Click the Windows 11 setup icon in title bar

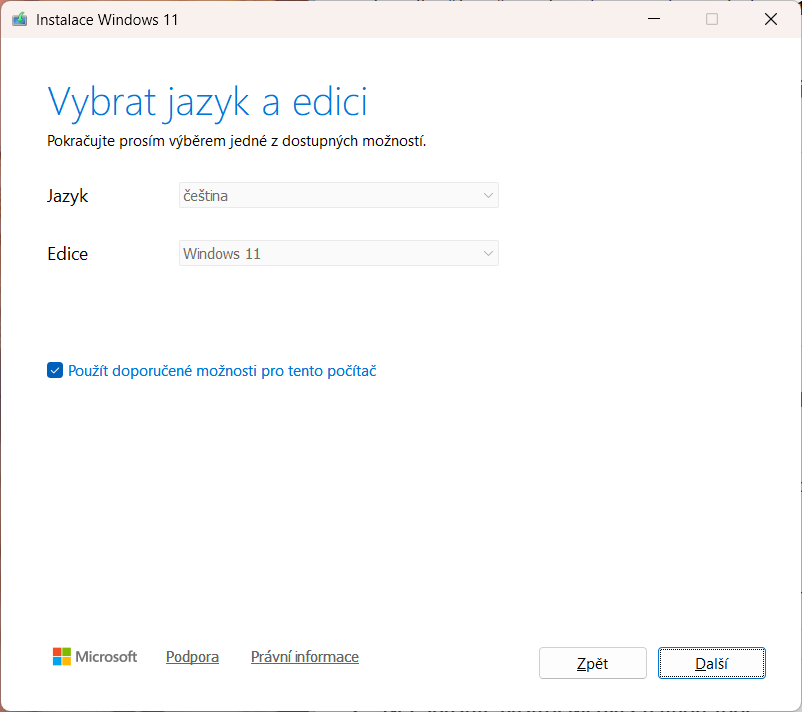click(19, 19)
